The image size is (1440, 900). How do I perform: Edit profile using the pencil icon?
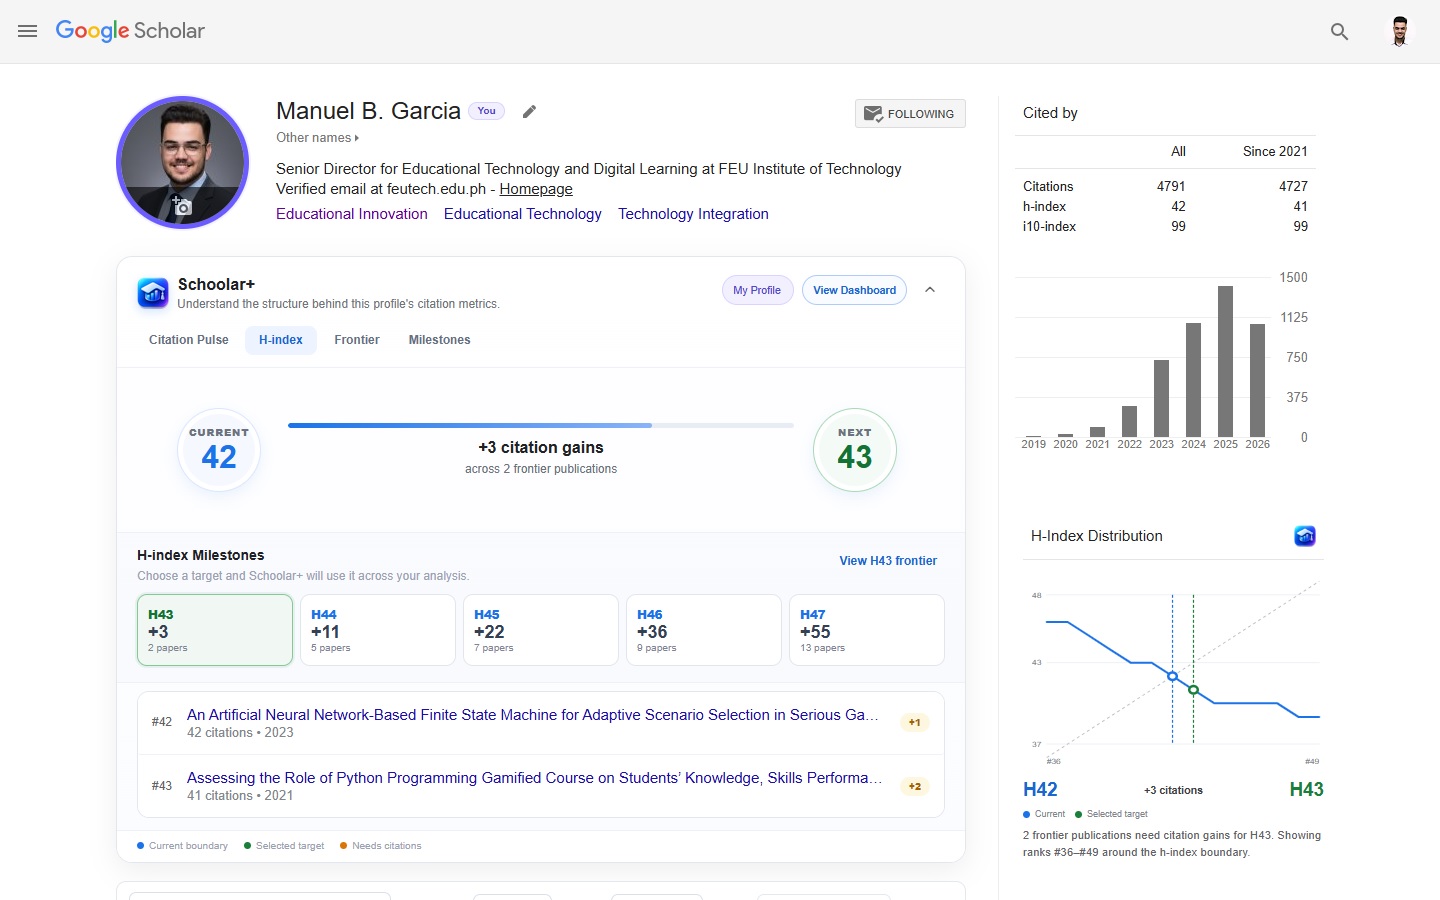click(530, 112)
